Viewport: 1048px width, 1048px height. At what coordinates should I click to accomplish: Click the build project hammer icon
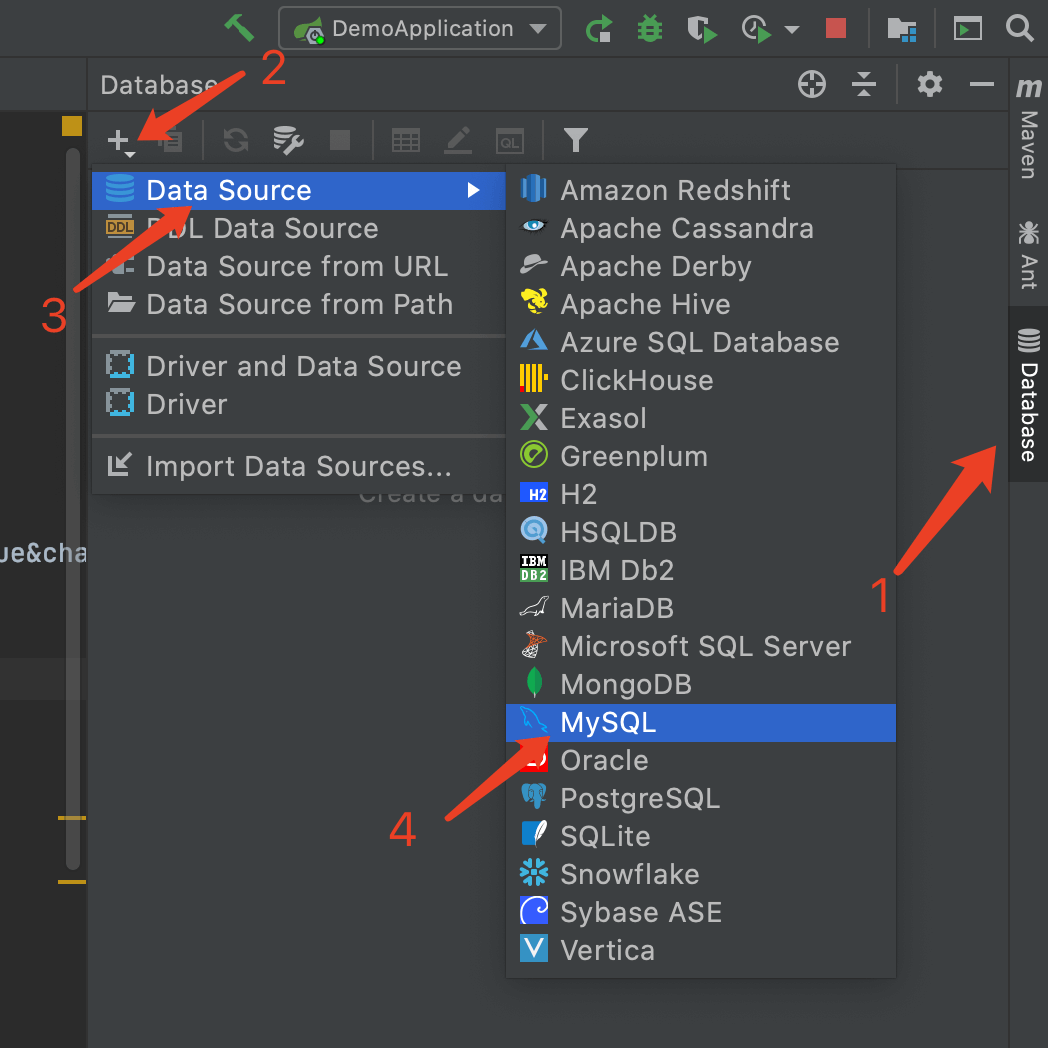pos(238,27)
